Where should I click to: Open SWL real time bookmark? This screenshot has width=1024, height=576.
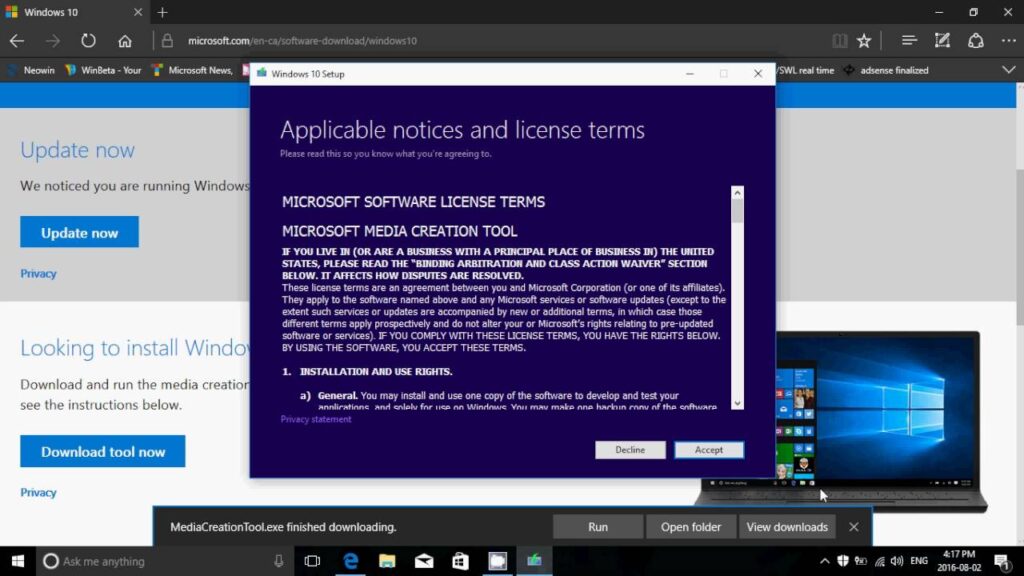tap(805, 71)
